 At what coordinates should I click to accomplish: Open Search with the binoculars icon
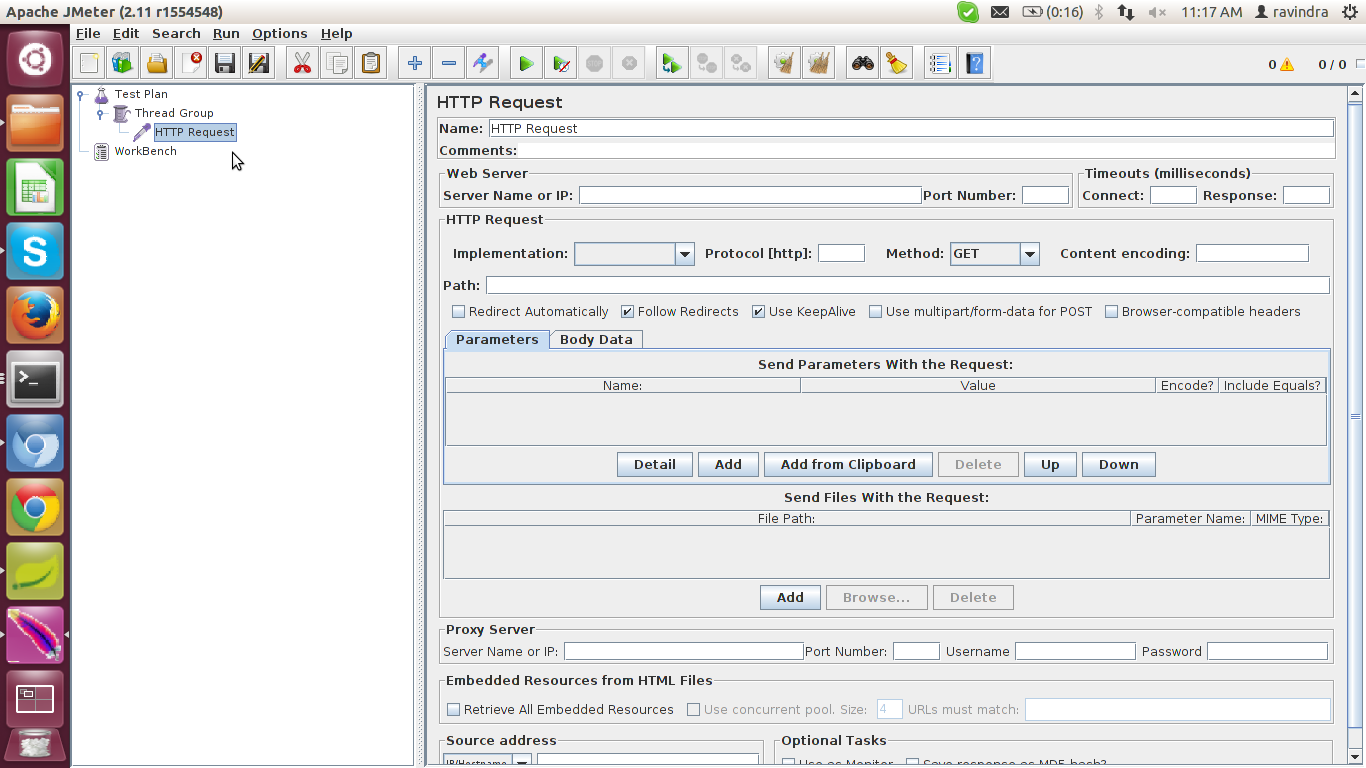[x=863, y=64]
